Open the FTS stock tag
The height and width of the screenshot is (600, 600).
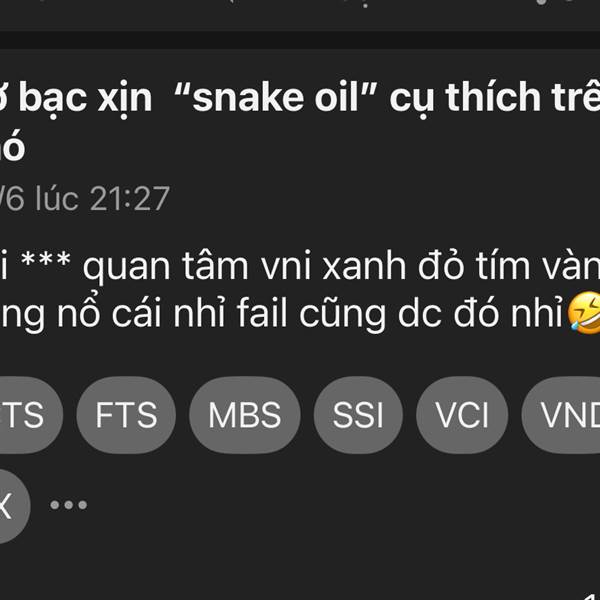(126, 415)
